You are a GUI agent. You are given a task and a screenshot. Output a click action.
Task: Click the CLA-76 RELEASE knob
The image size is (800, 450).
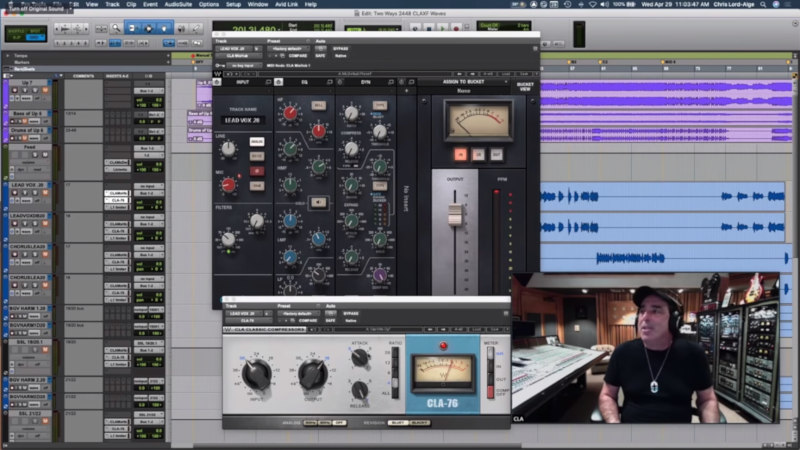click(x=359, y=390)
